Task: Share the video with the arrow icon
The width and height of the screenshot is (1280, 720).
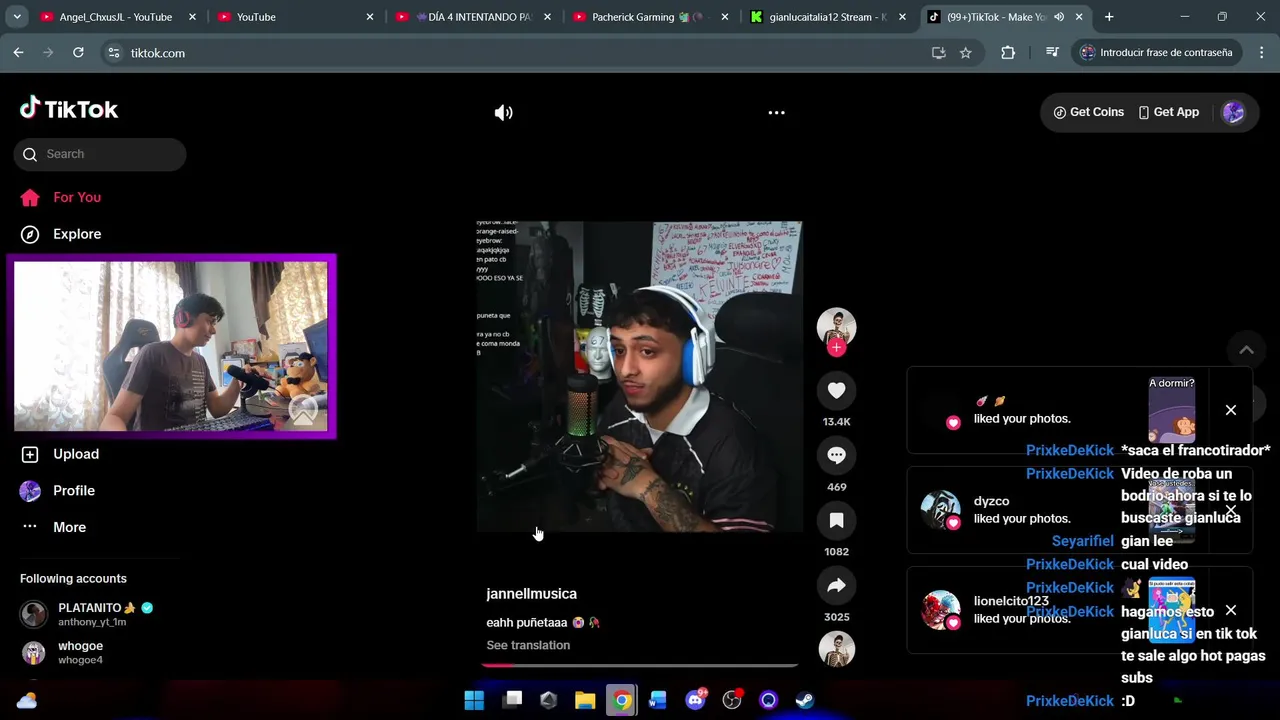Action: coord(836,586)
